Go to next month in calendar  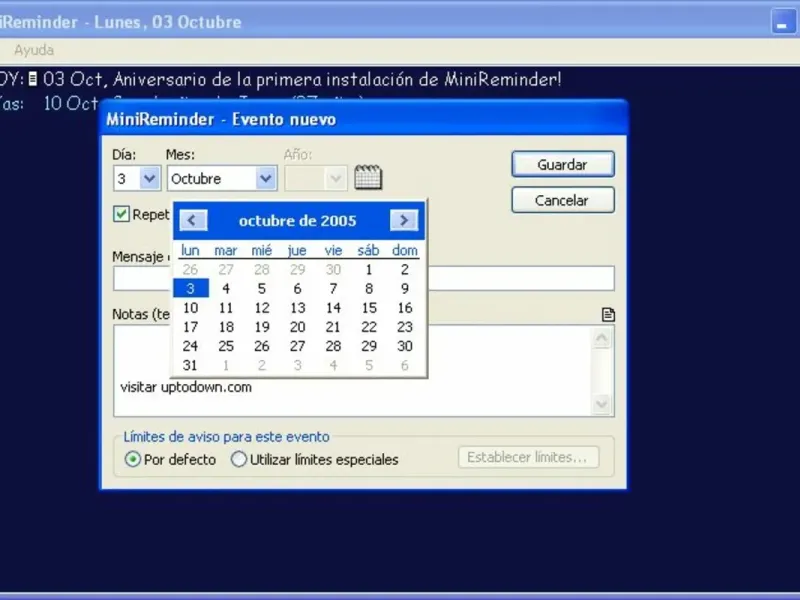[404, 220]
